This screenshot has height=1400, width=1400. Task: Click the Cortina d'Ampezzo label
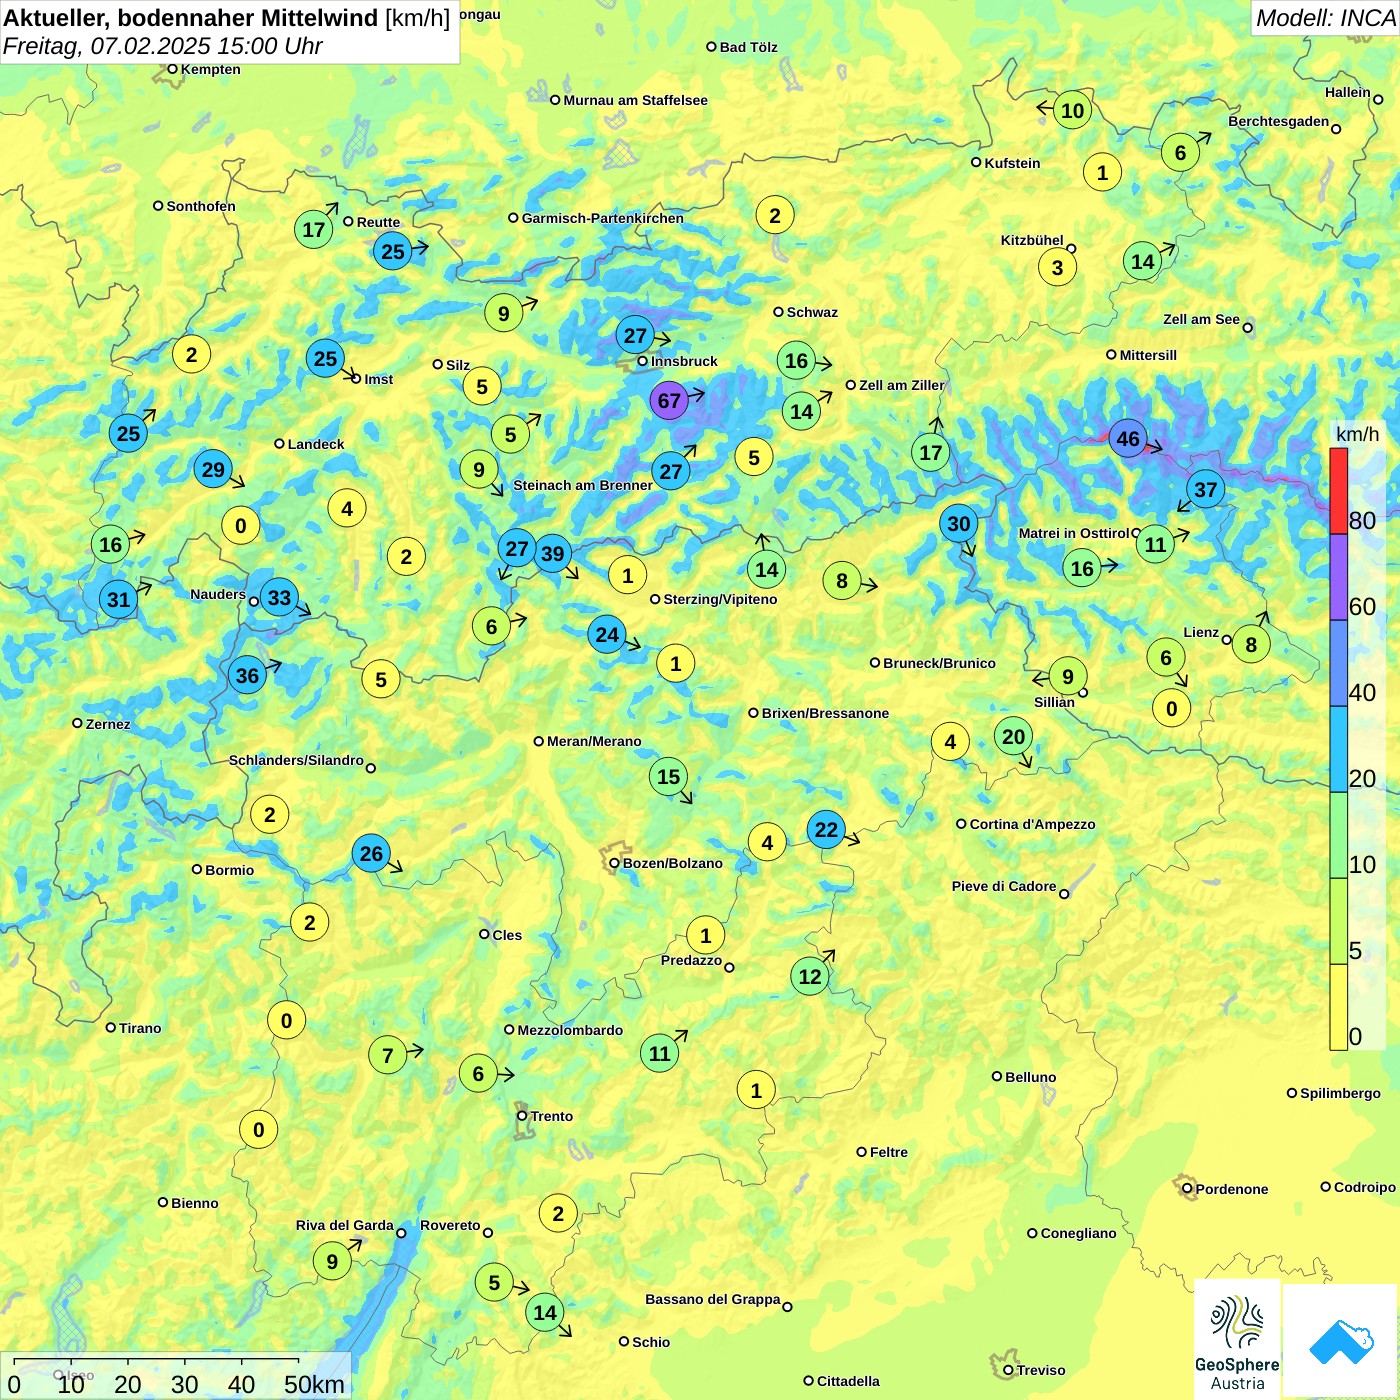point(1032,825)
